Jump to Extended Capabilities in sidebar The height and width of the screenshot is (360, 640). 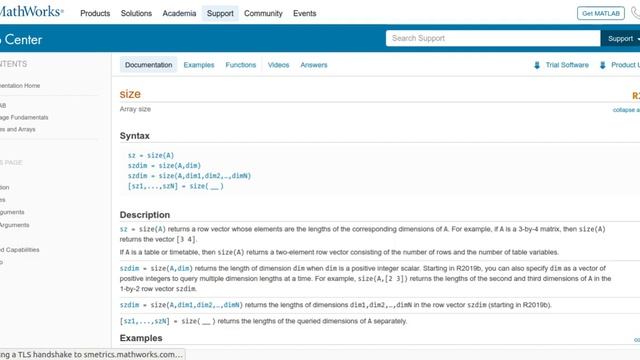(x=20, y=250)
